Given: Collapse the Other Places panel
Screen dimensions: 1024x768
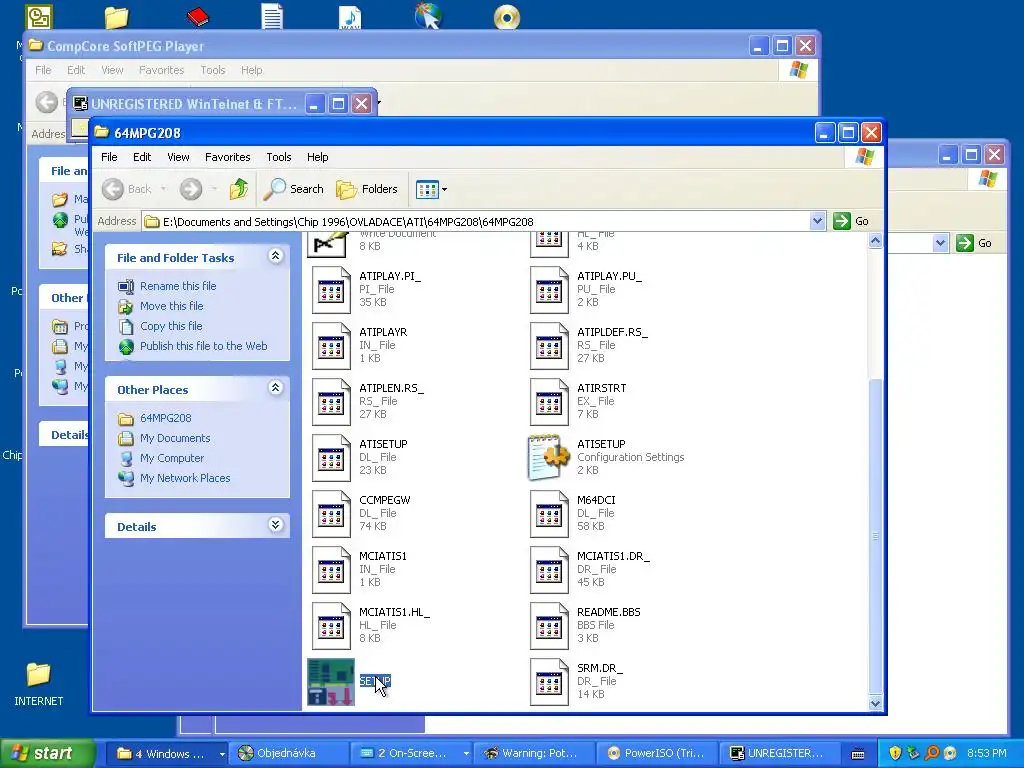Looking at the screenshot, I should 276,388.
